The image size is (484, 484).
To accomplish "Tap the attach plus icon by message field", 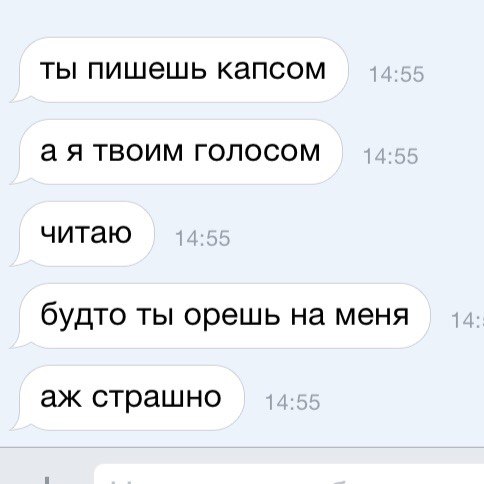I will (x=47, y=480).
